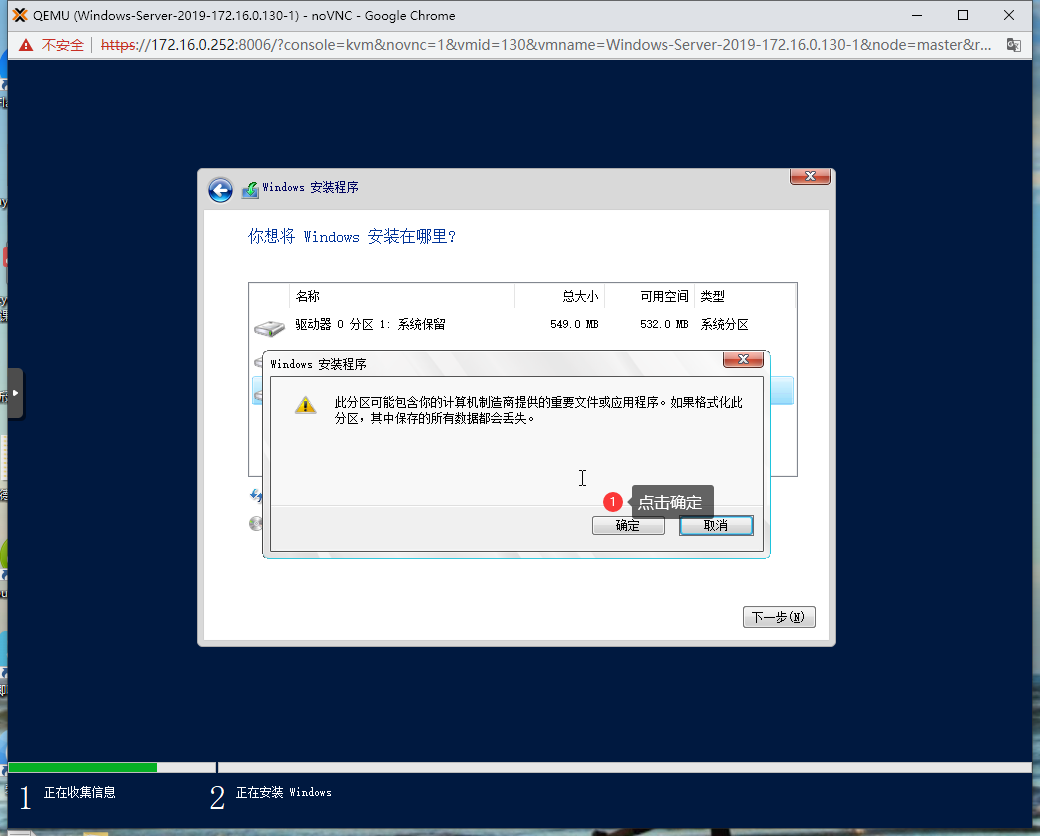Image resolution: width=1040 pixels, height=836 pixels.
Task: Click the 可用空间 column header
Action: pyautogui.click(x=649, y=296)
